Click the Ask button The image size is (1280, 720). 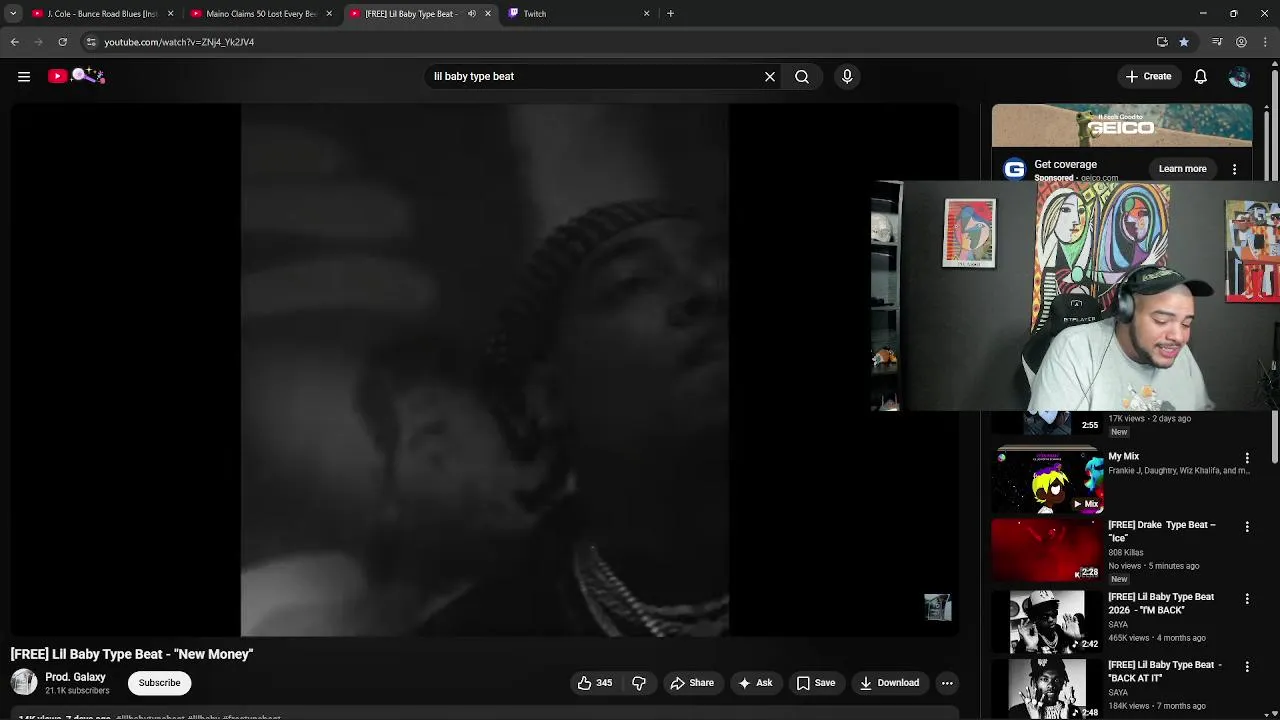click(755, 683)
